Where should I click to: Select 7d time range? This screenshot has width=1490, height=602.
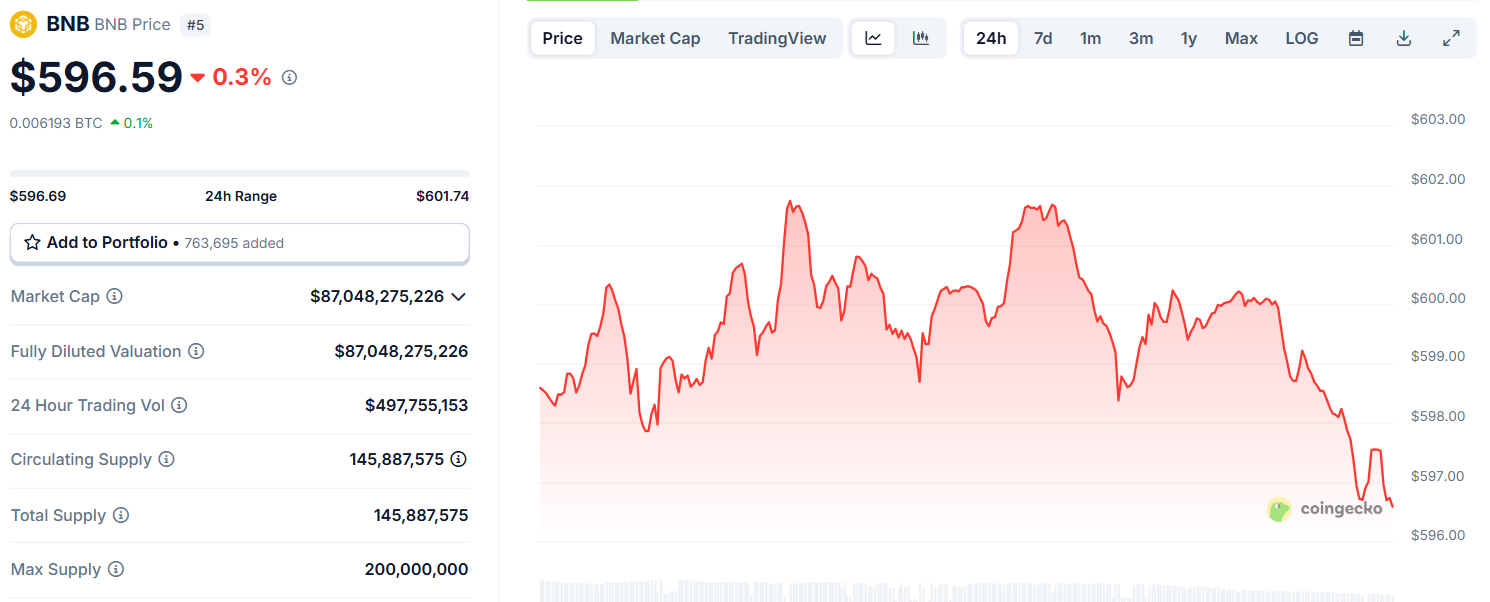click(x=1043, y=38)
